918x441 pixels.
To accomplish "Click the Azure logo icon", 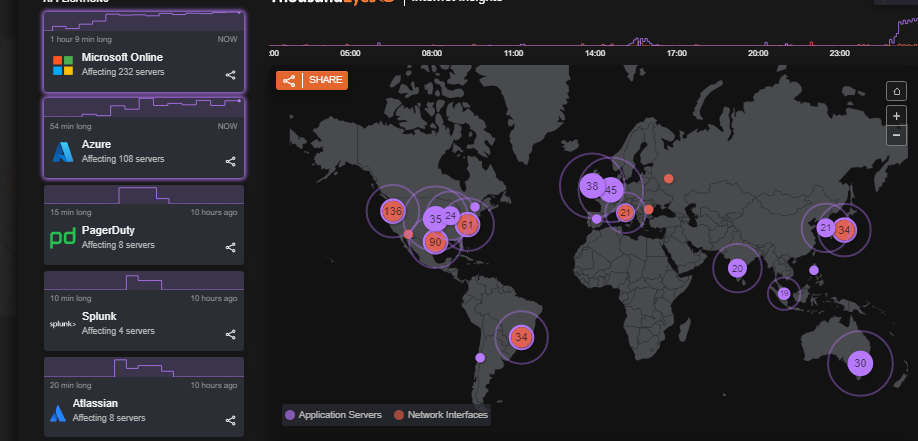I will point(63,152).
